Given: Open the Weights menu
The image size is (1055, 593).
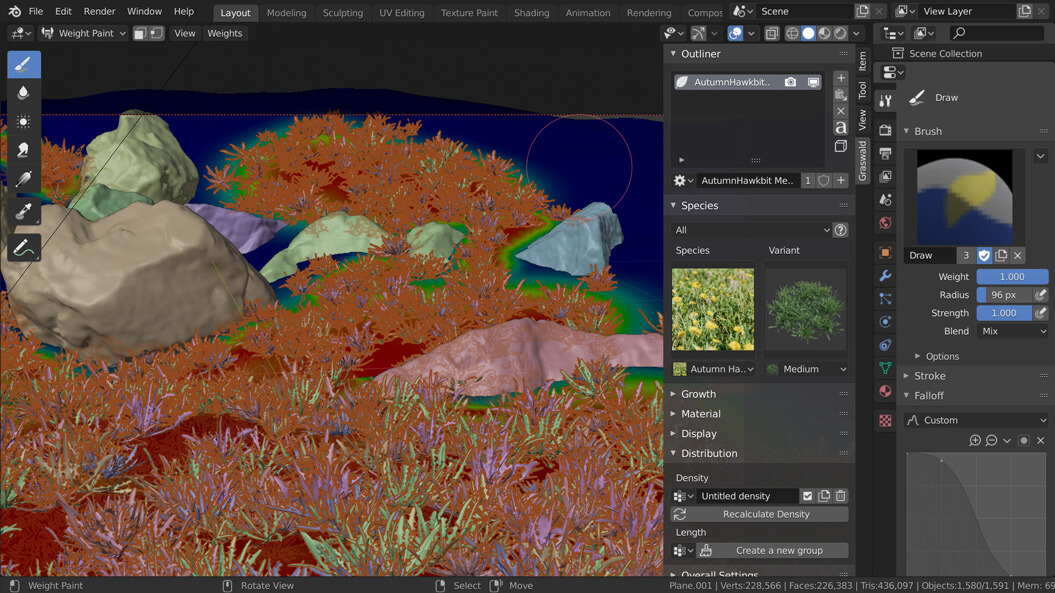Looking at the screenshot, I should [x=224, y=33].
